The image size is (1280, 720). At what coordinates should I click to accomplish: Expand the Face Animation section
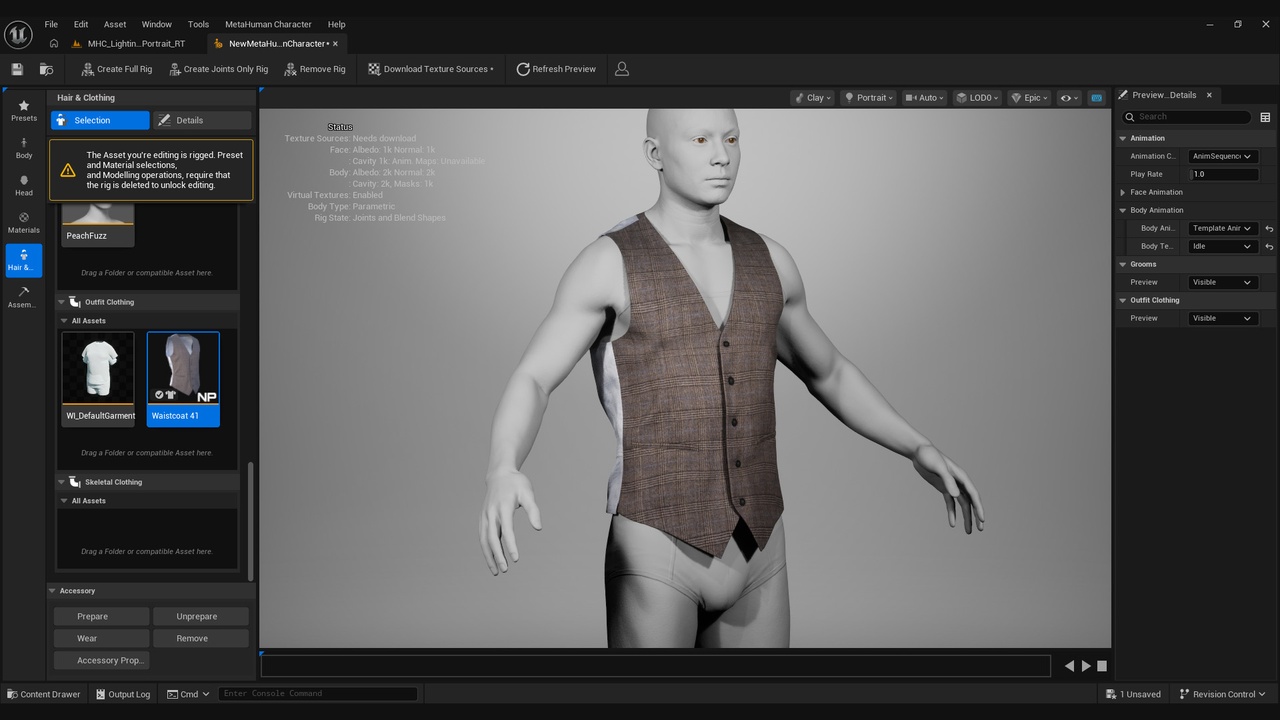[1123, 192]
